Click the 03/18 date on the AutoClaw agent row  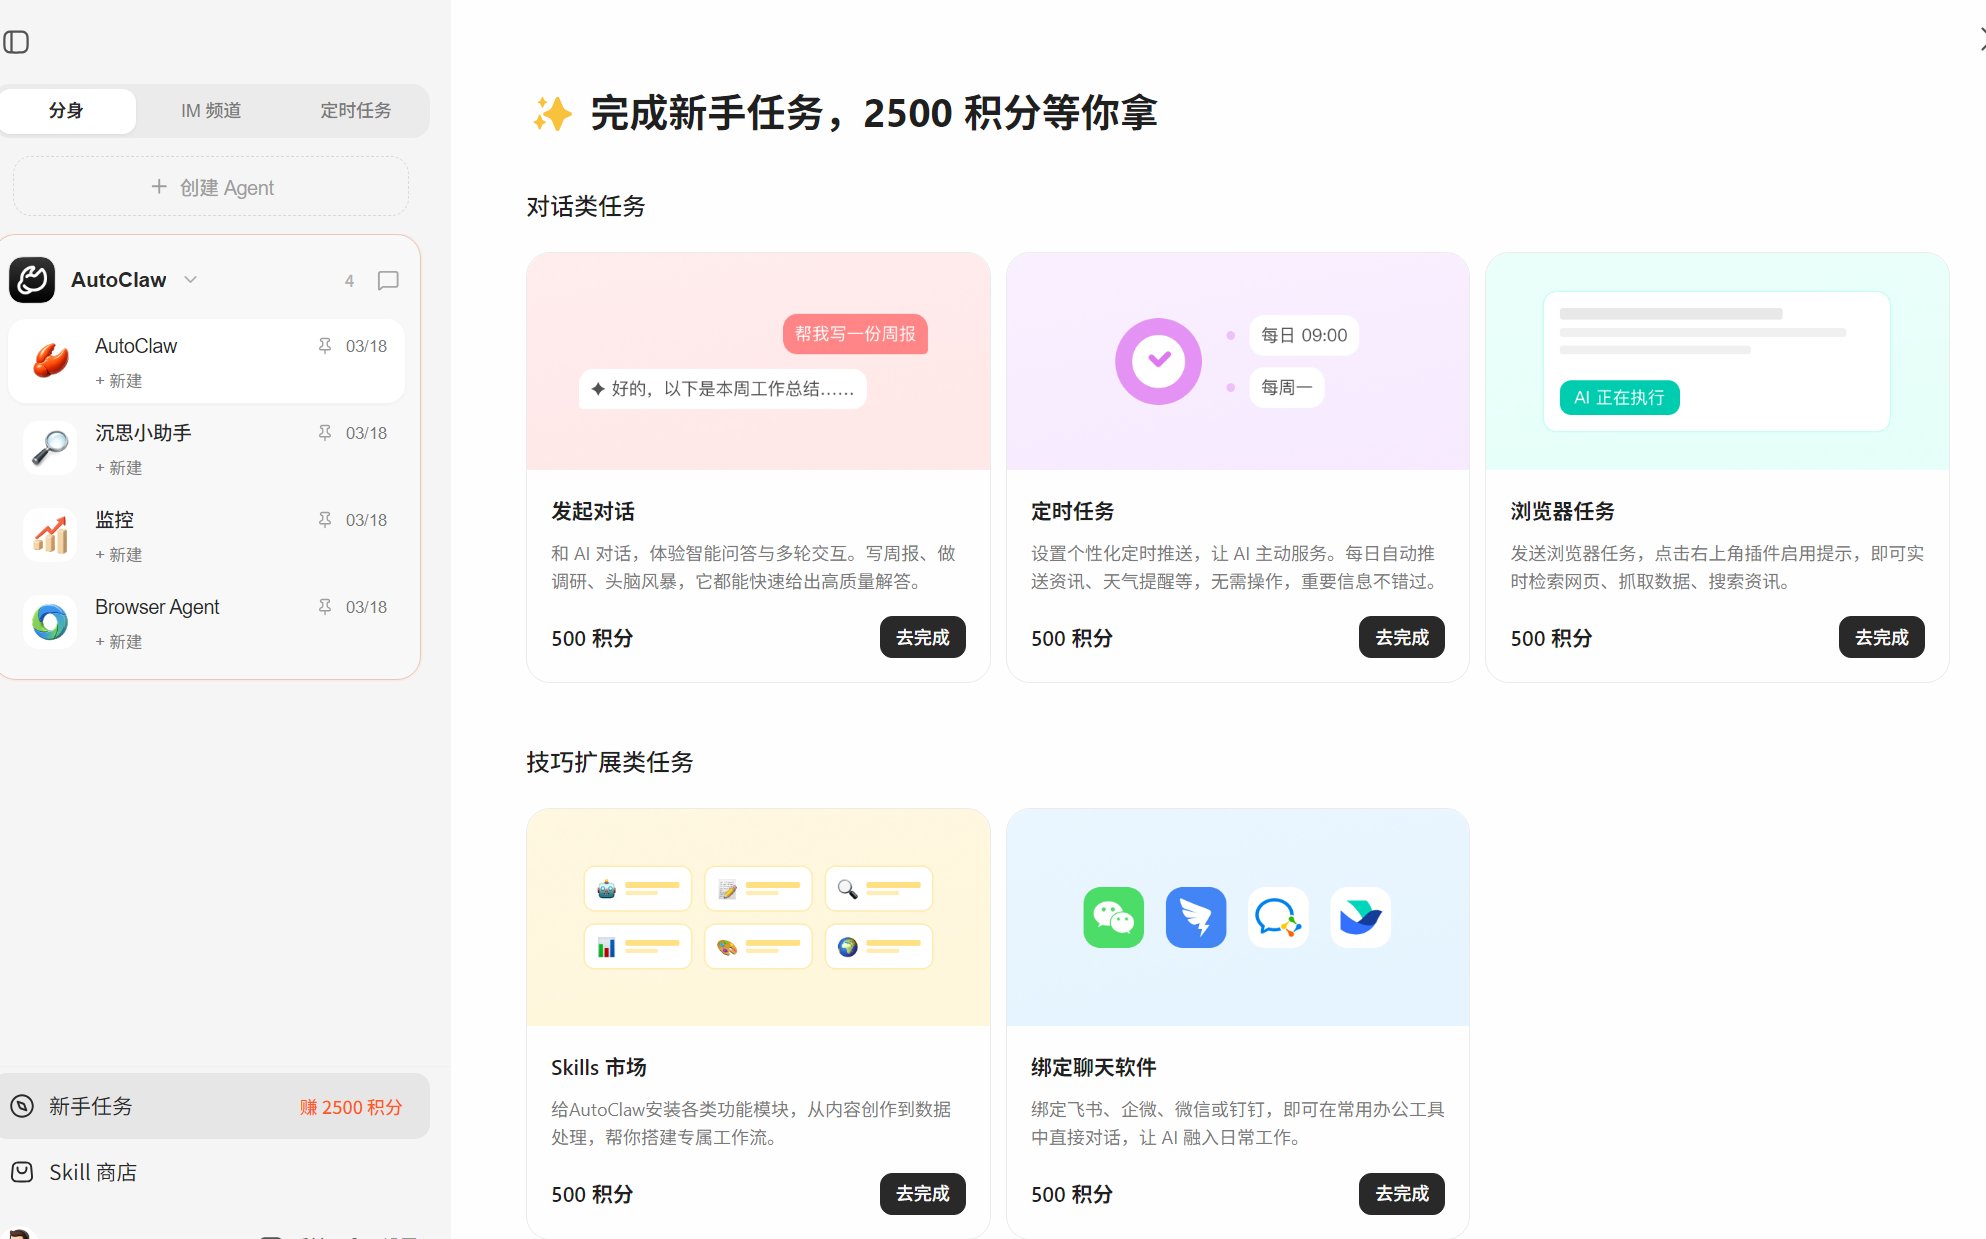366,346
